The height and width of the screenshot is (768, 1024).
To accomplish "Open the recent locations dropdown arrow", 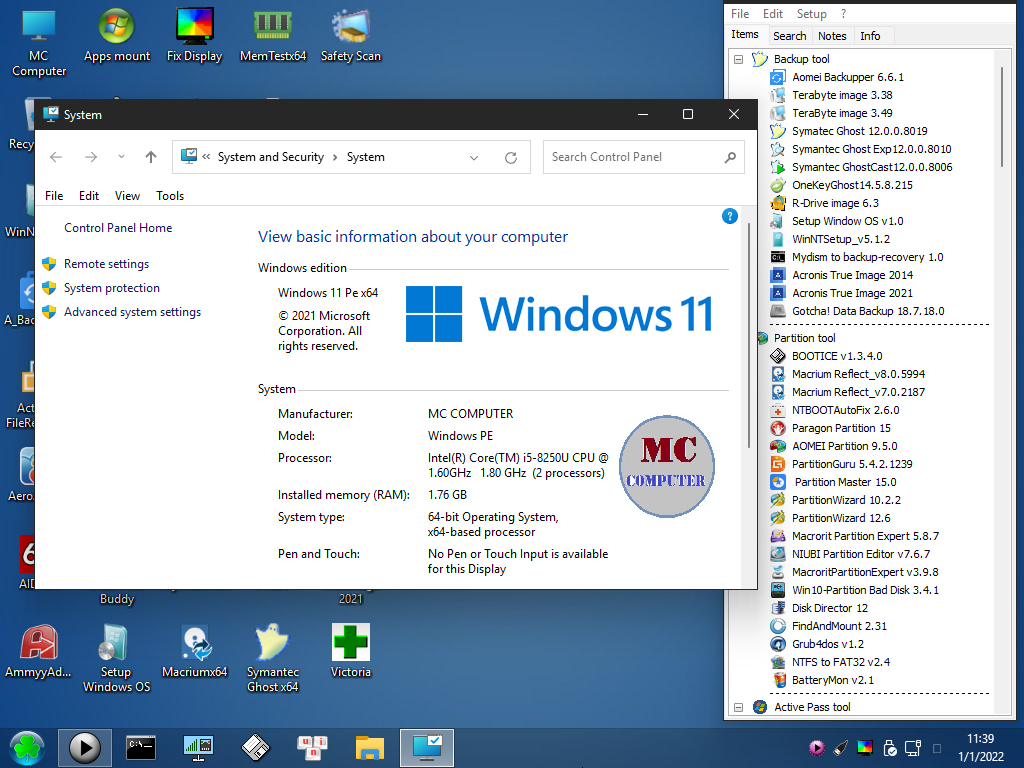I will (121, 157).
